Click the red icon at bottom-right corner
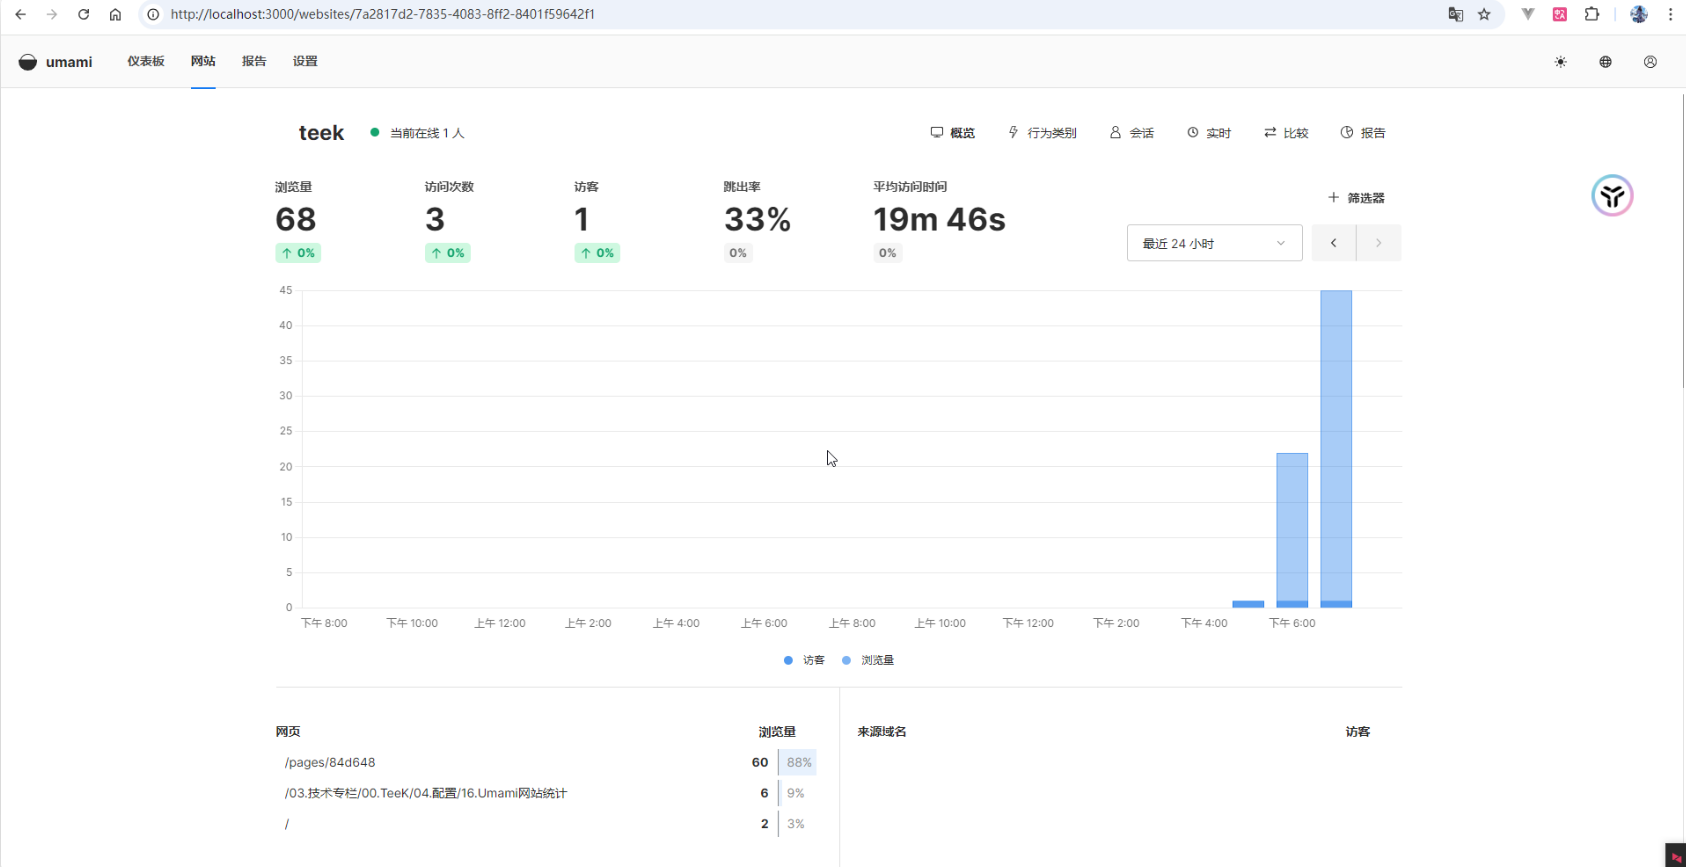The height and width of the screenshot is (867, 1686). (1676, 856)
